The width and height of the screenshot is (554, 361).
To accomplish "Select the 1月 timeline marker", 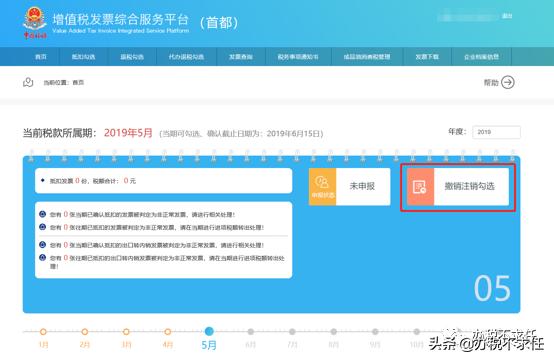I will pyautogui.click(x=43, y=332).
